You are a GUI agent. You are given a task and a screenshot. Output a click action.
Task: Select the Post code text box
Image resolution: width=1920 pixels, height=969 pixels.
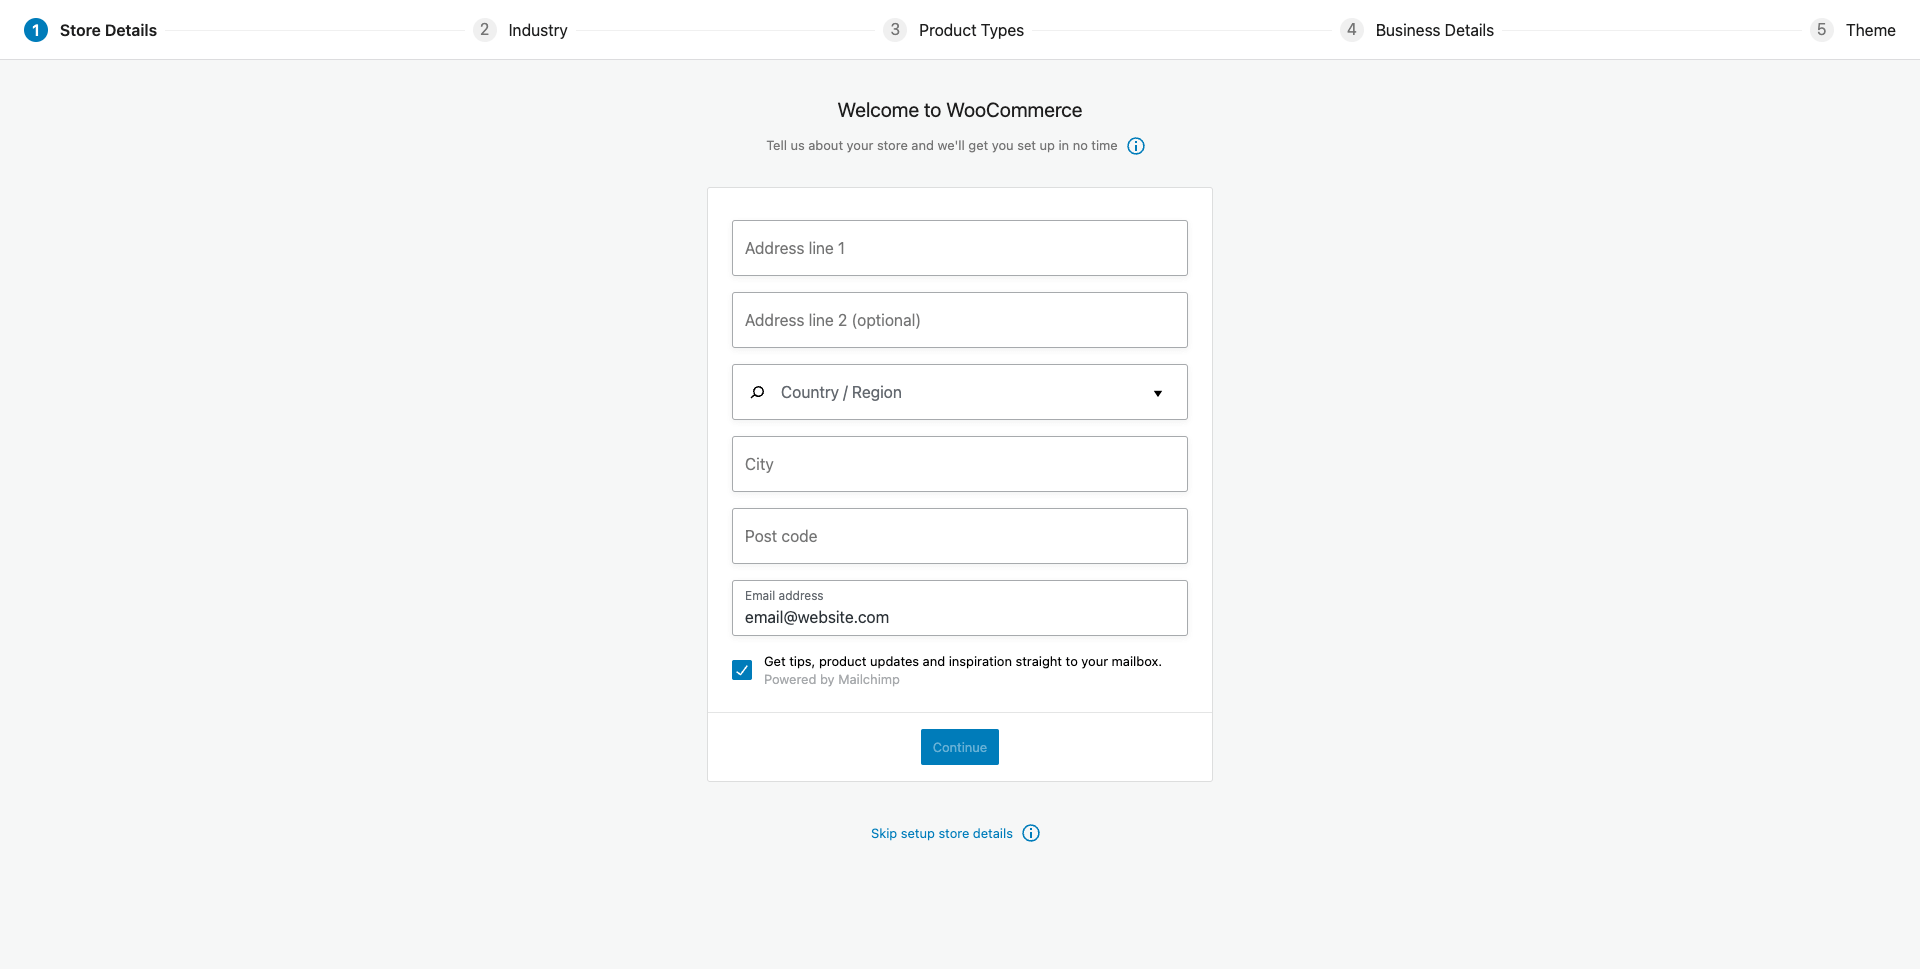(x=960, y=536)
